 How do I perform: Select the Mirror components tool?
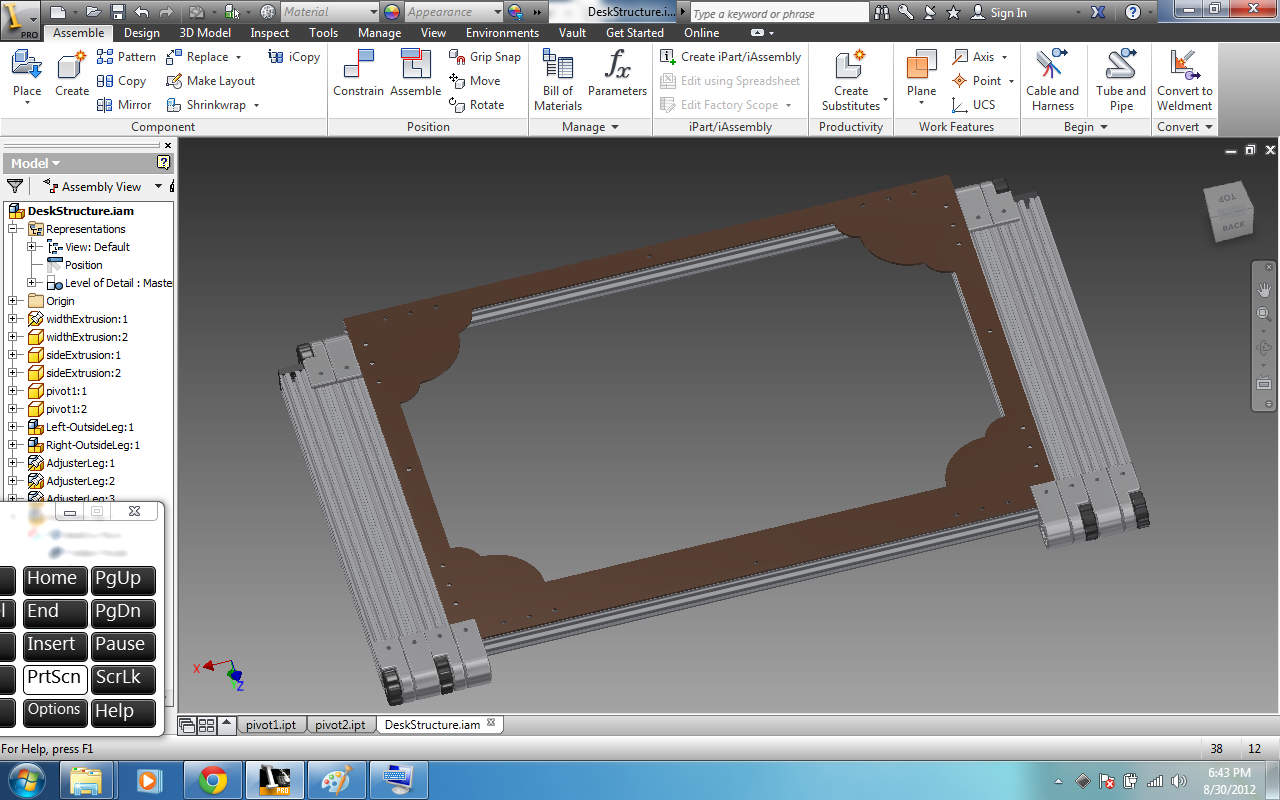click(124, 105)
